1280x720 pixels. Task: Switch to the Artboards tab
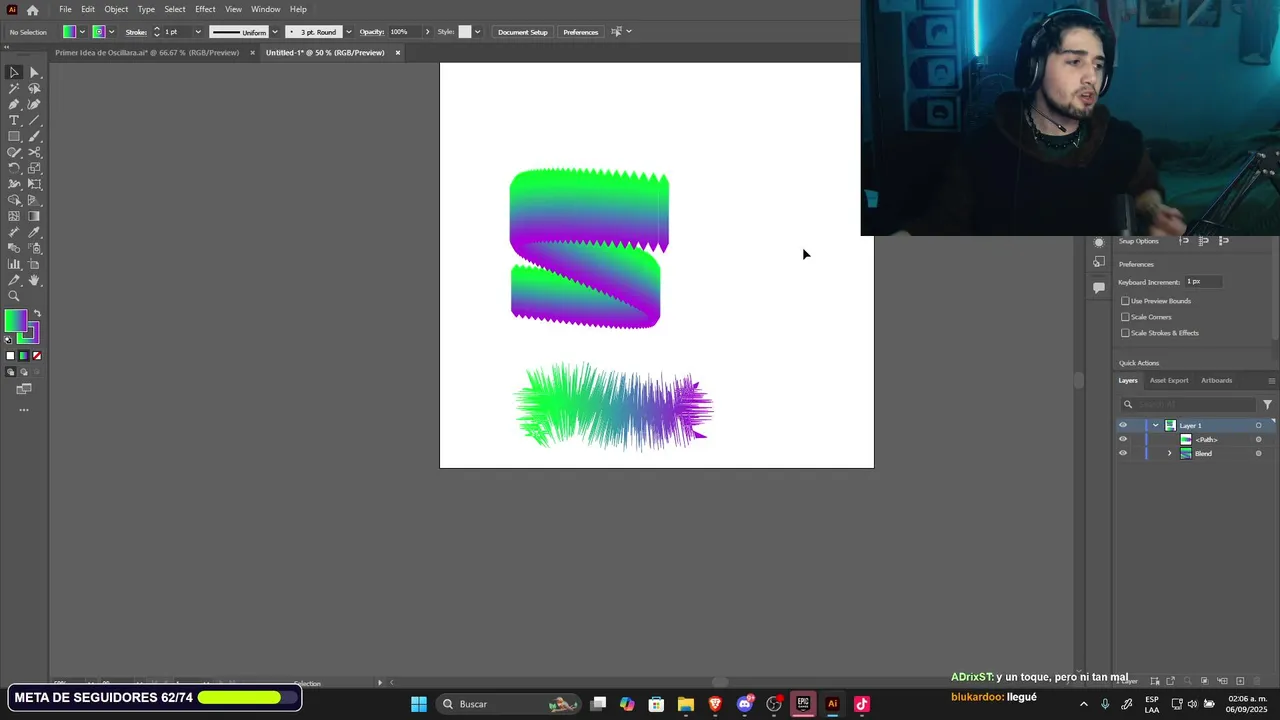point(1216,380)
